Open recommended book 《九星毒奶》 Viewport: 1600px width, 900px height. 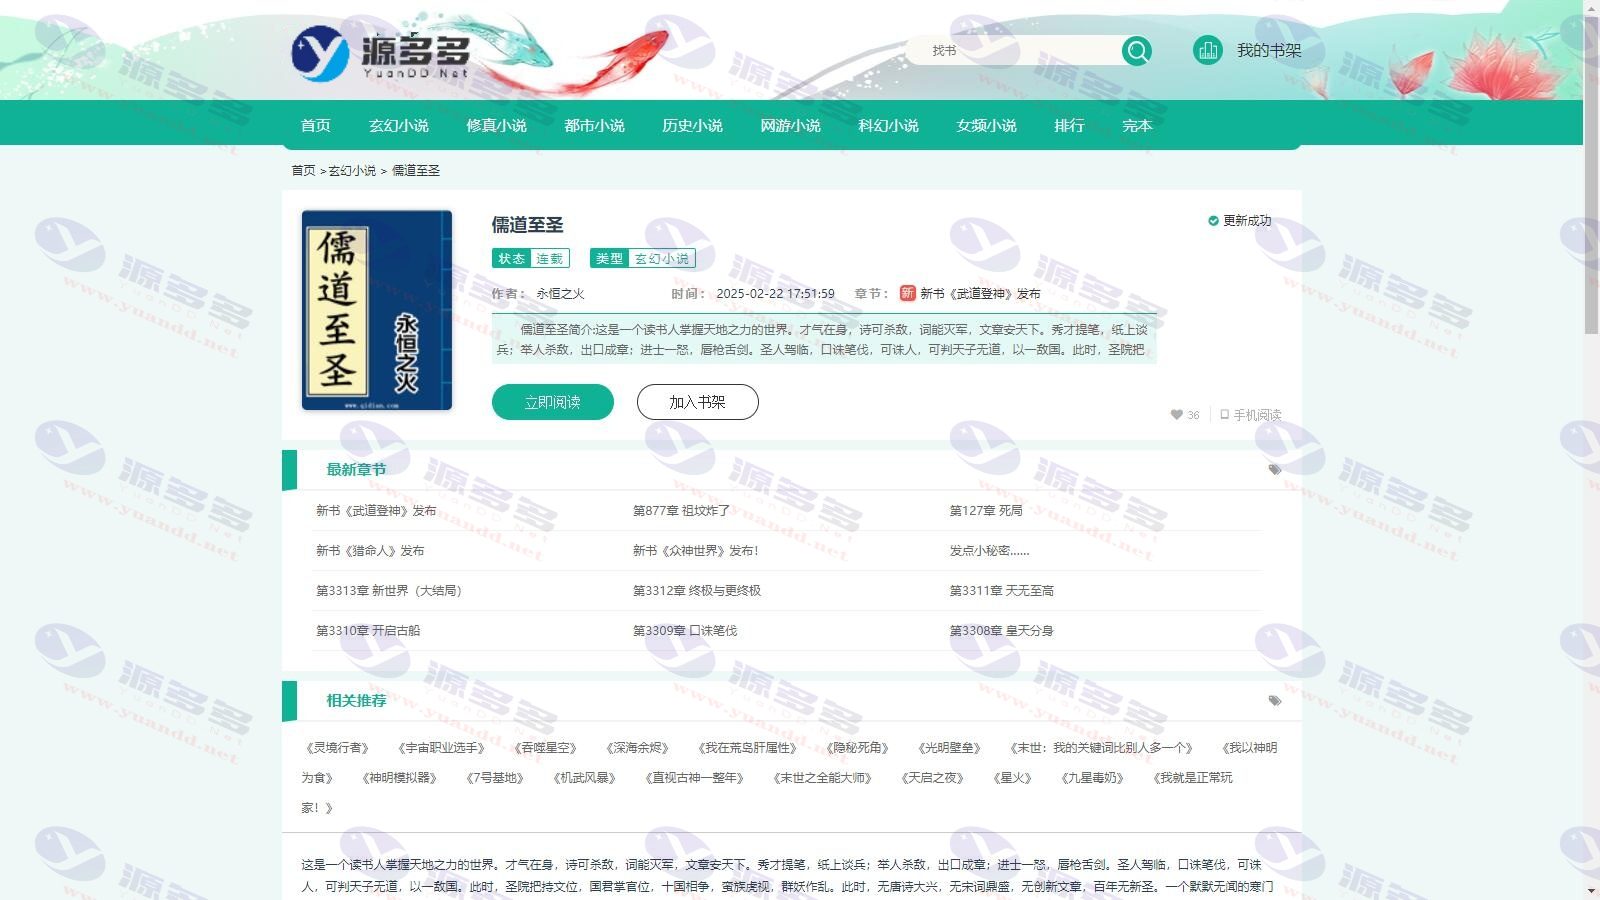[1093, 778]
